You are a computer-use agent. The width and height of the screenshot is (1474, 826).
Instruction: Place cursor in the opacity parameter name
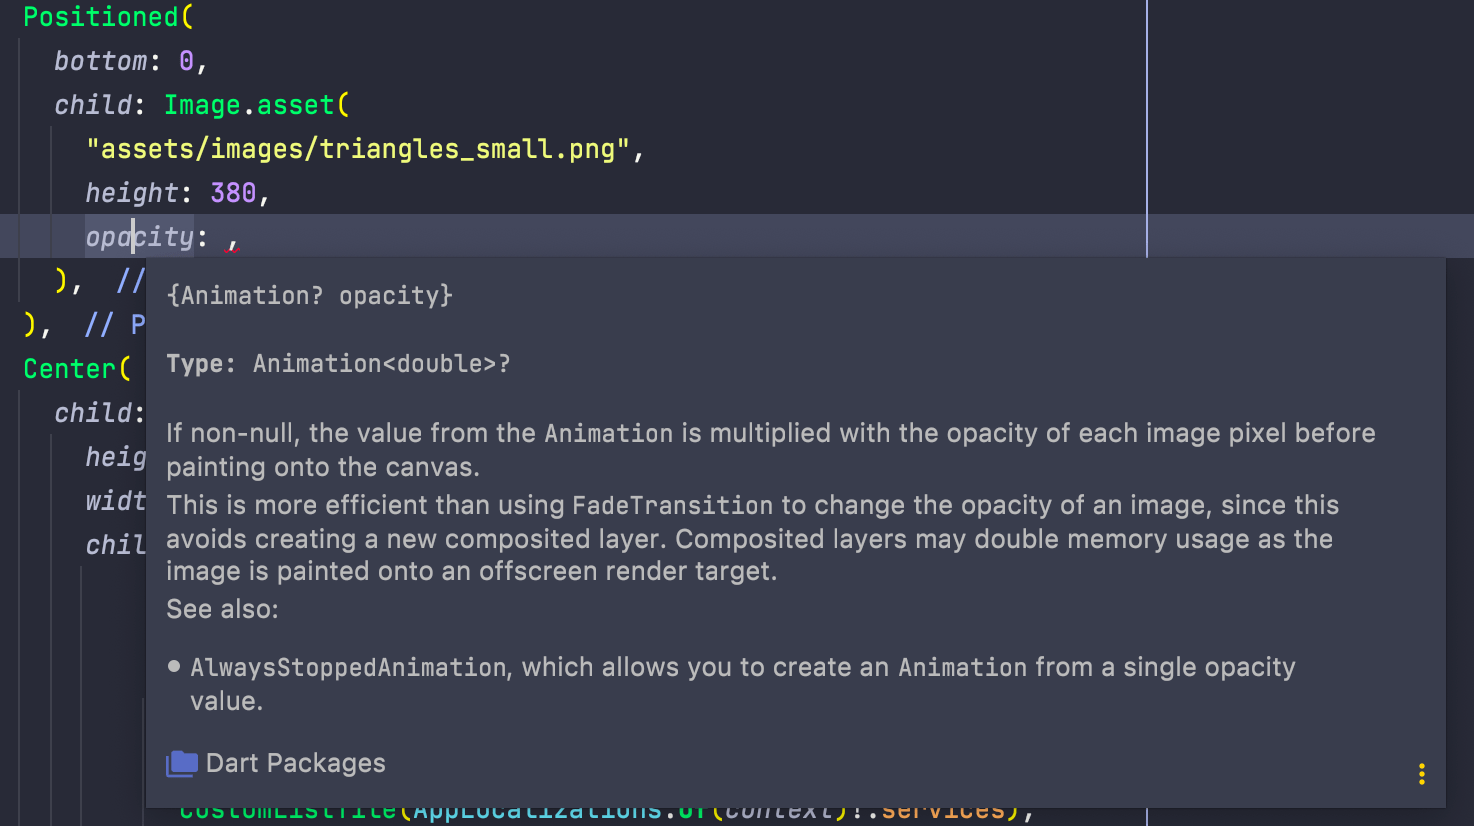click(x=140, y=237)
